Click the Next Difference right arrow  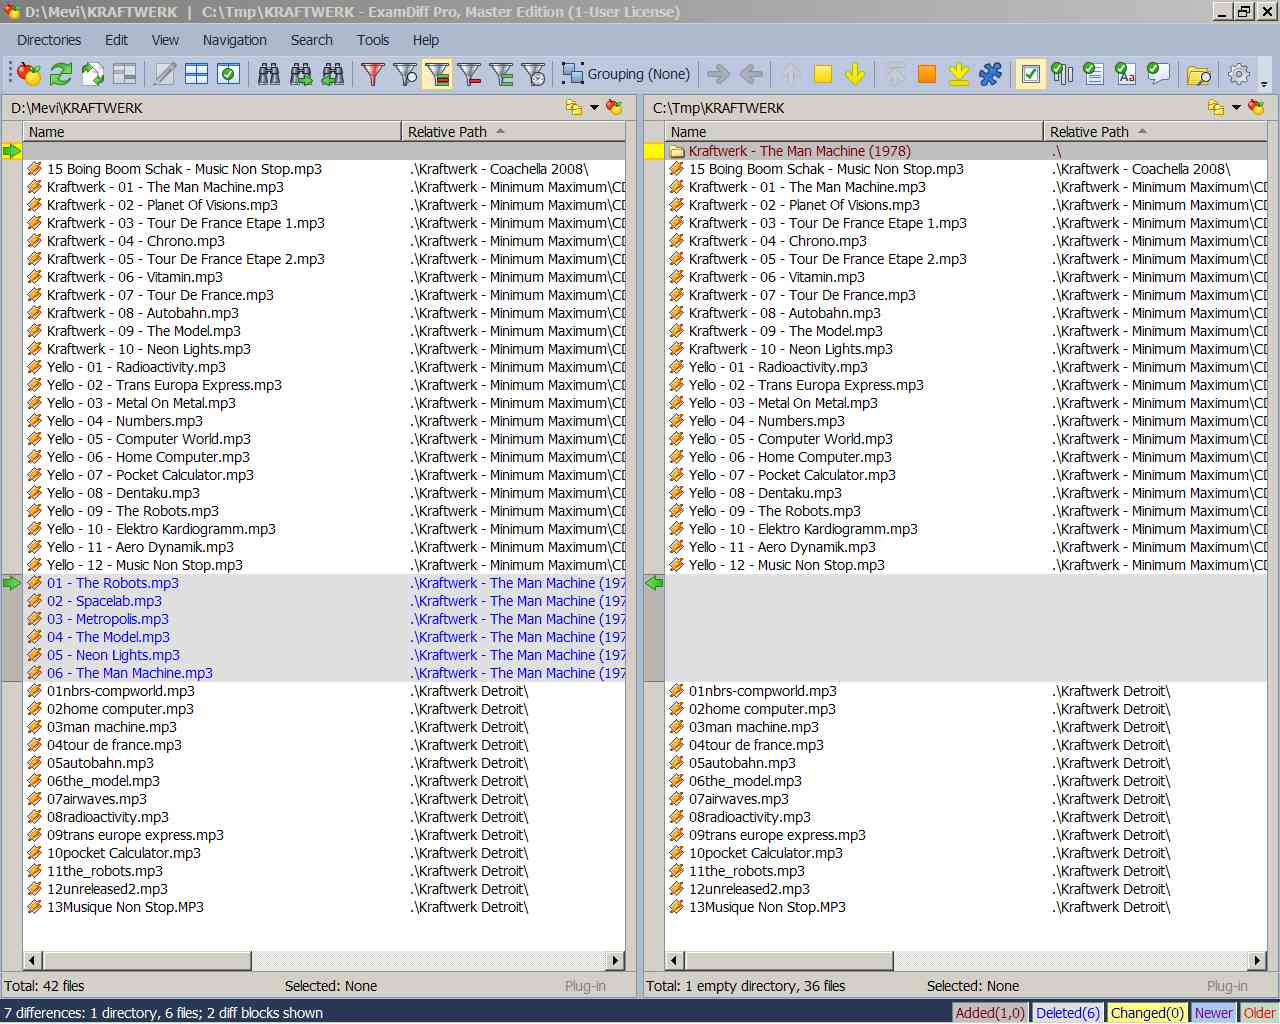click(x=719, y=74)
